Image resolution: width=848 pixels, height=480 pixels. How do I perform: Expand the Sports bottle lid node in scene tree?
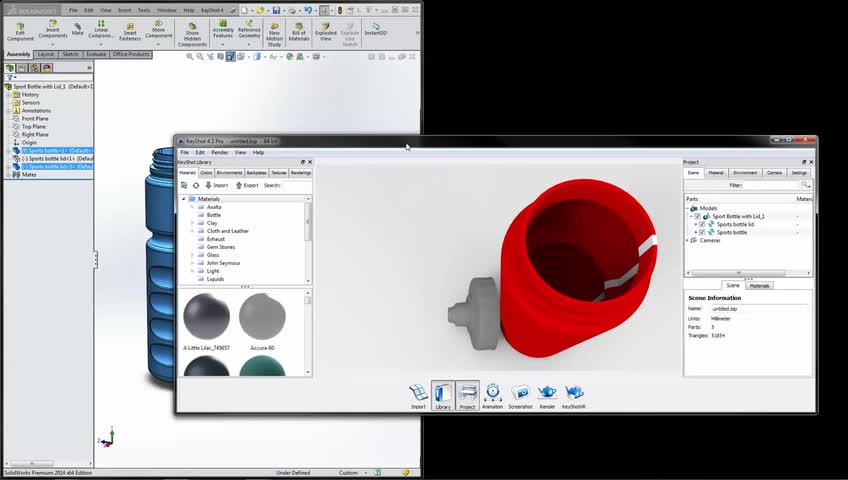(x=696, y=224)
